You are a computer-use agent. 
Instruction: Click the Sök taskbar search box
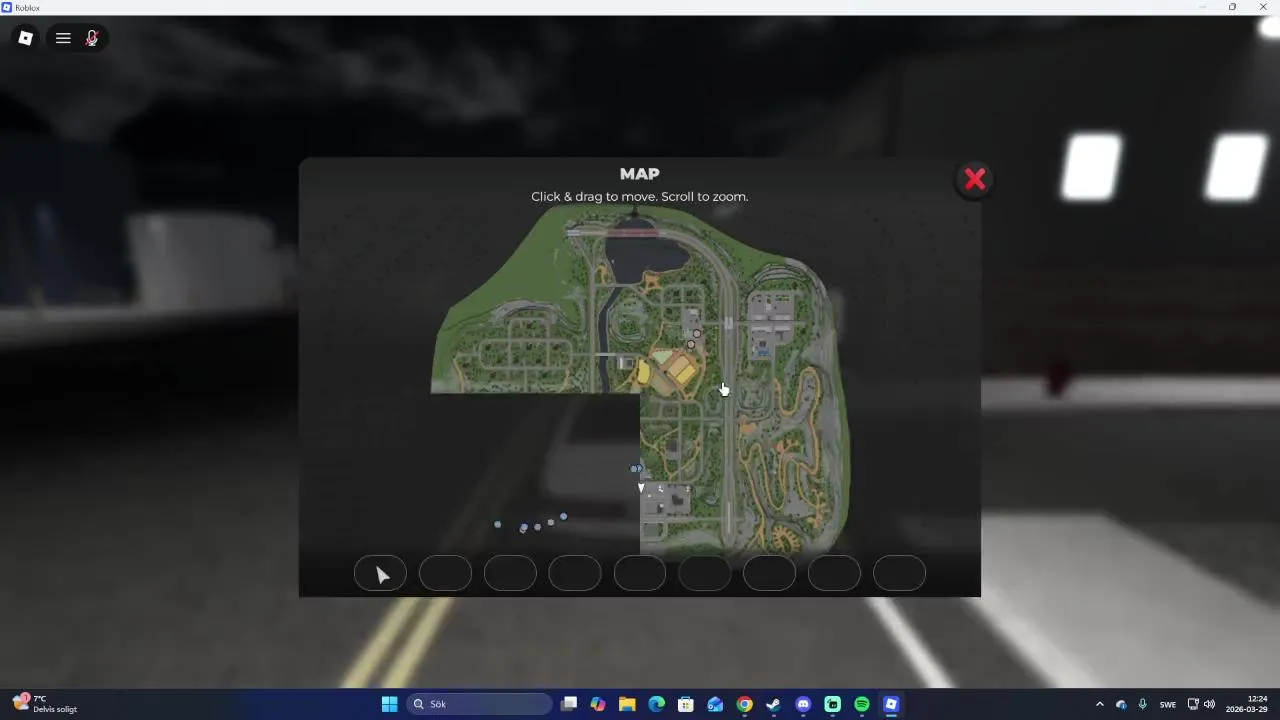480,704
